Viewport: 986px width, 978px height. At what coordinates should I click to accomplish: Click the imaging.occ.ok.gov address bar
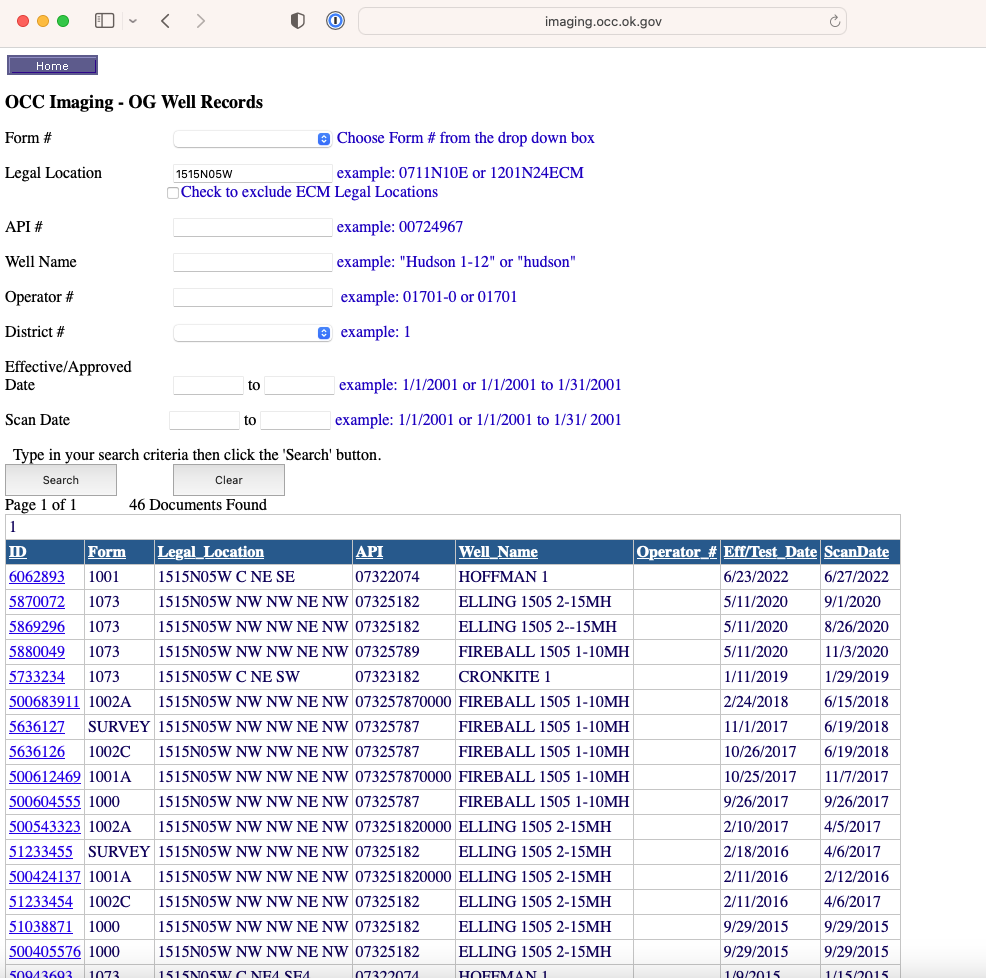602,21
